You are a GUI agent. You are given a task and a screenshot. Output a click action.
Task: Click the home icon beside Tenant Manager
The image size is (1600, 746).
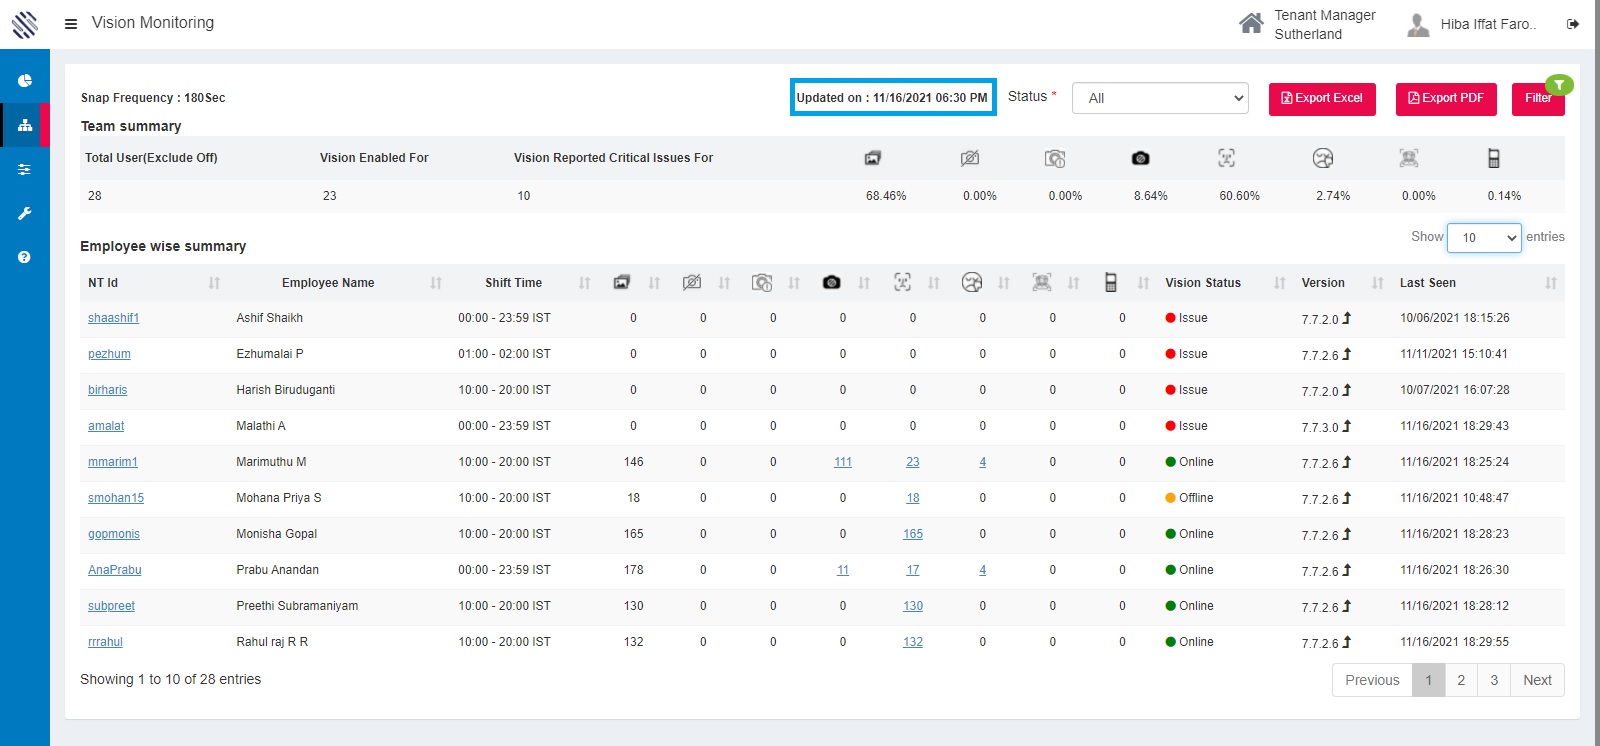point(1251,23)
